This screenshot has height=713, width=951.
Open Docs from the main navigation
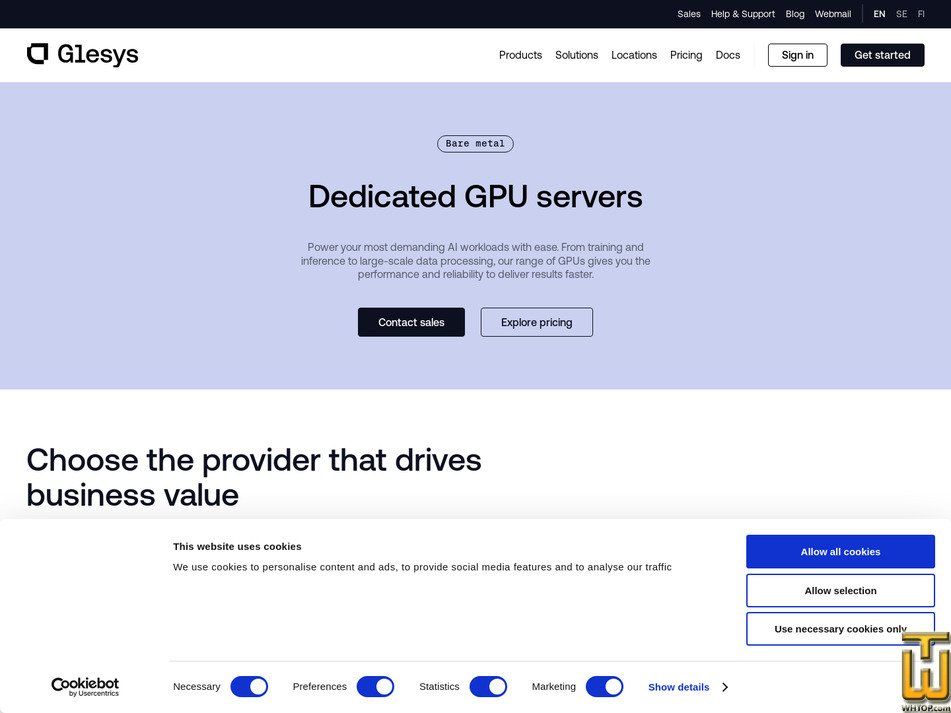click(728, 55)
